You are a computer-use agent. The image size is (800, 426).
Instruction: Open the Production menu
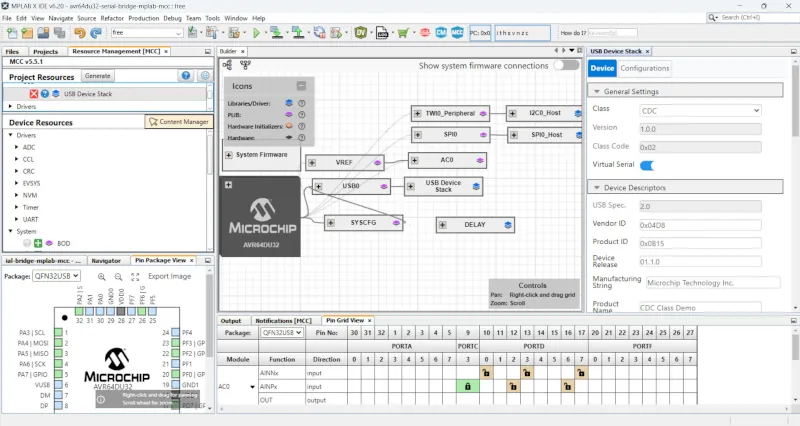[x=143, y=18]
